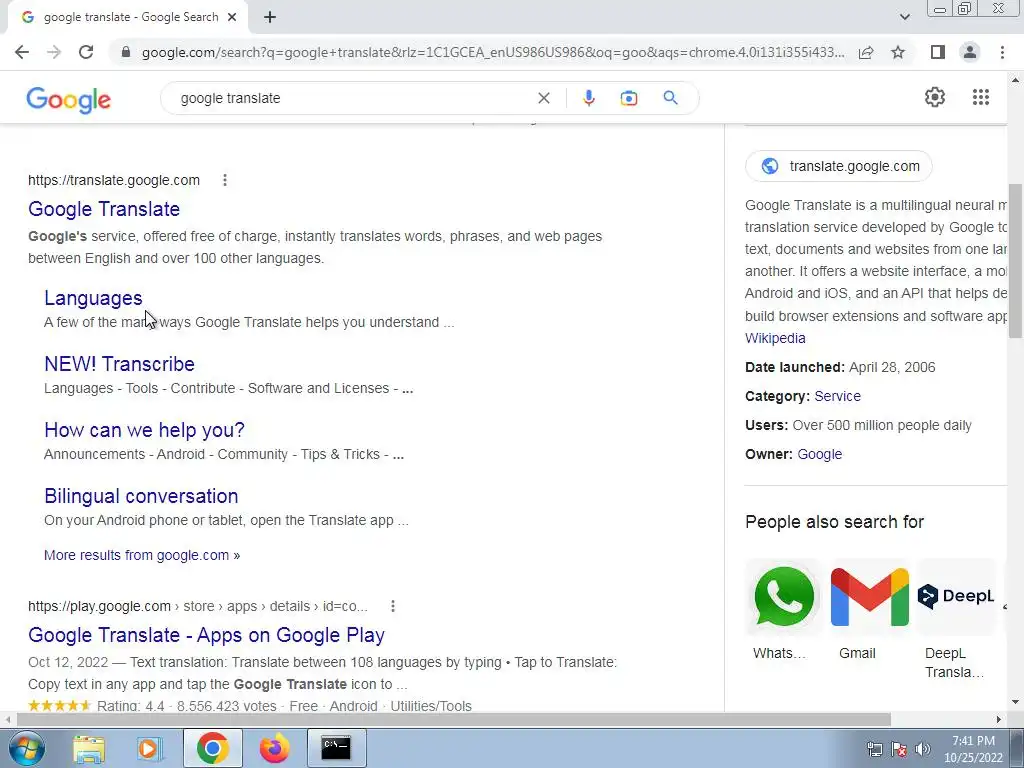This screenshot has height=768, width=1024.
Task: Click the Google logo
Action: point(69,100)
